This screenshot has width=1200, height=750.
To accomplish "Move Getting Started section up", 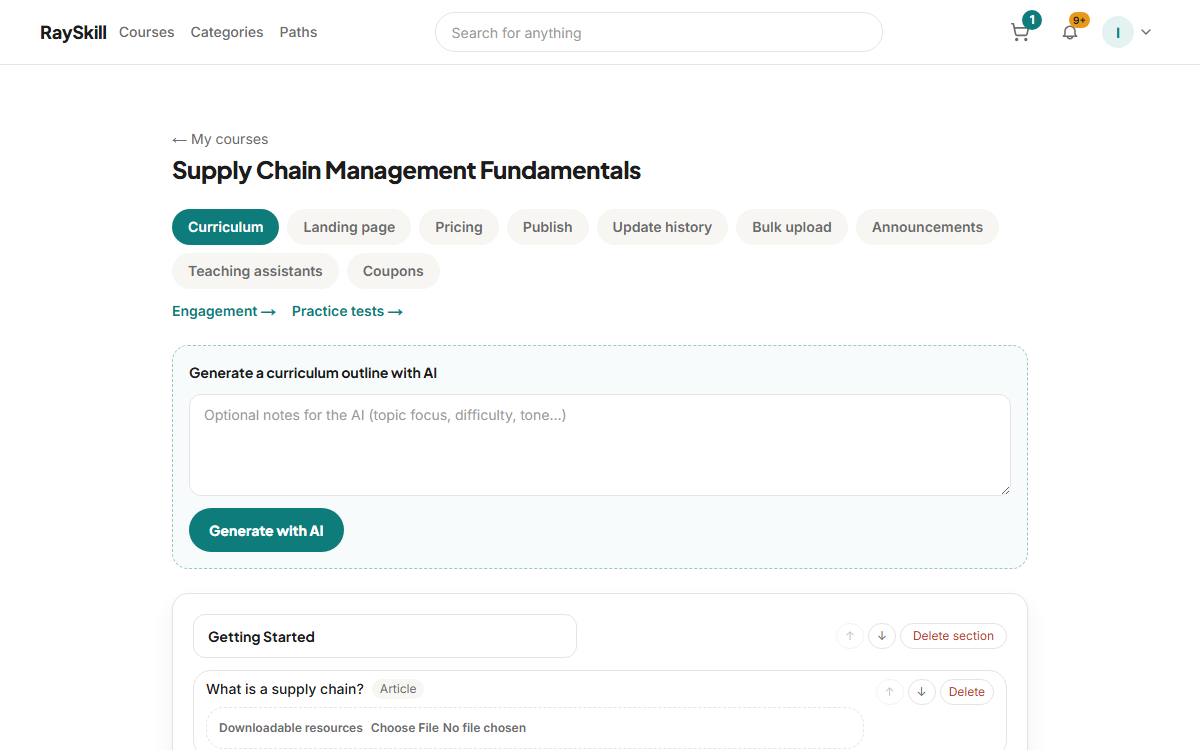I will [x=850, y=636].
